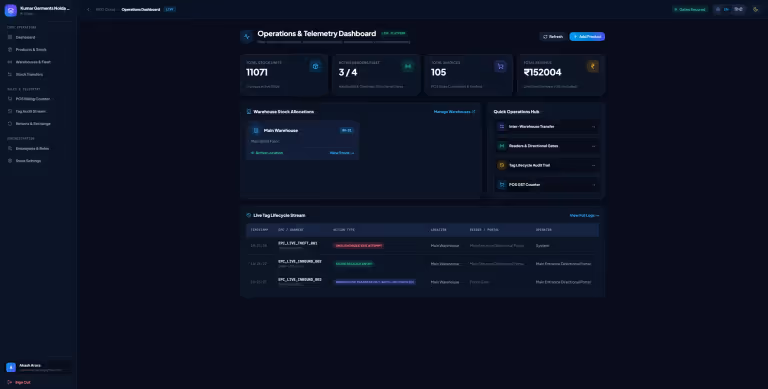This screenshot has height=389, width=768.
Task: Click the Action Type column header
Action: click(344, 230)
